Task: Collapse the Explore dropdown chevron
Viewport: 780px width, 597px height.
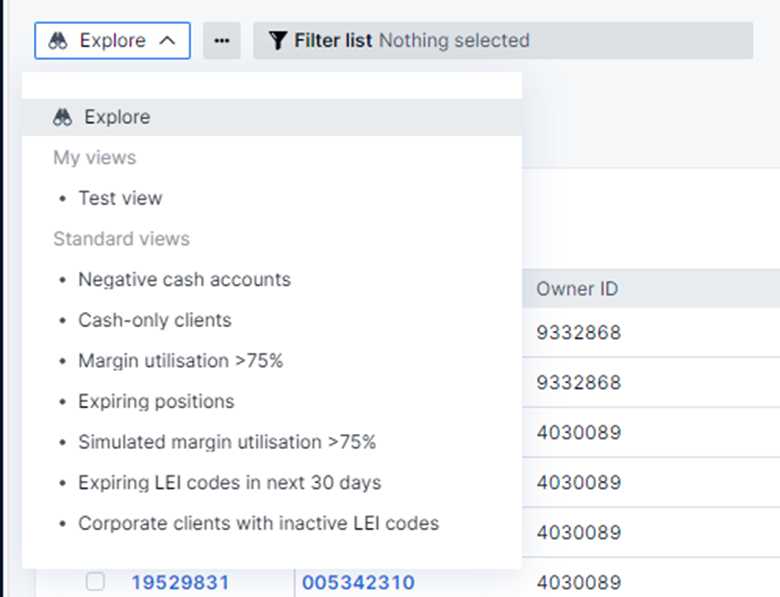Action: [168, 41]
